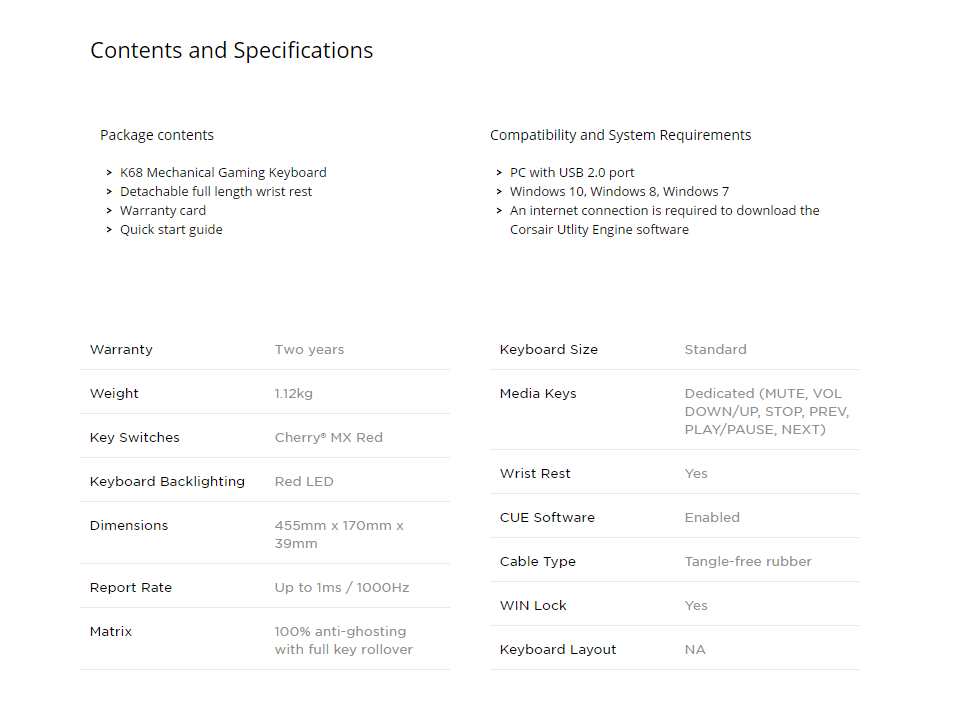This screenshot has width=960, height=701.
Task: Click the Keyboard Layout NA value
Action: (695, 650)
